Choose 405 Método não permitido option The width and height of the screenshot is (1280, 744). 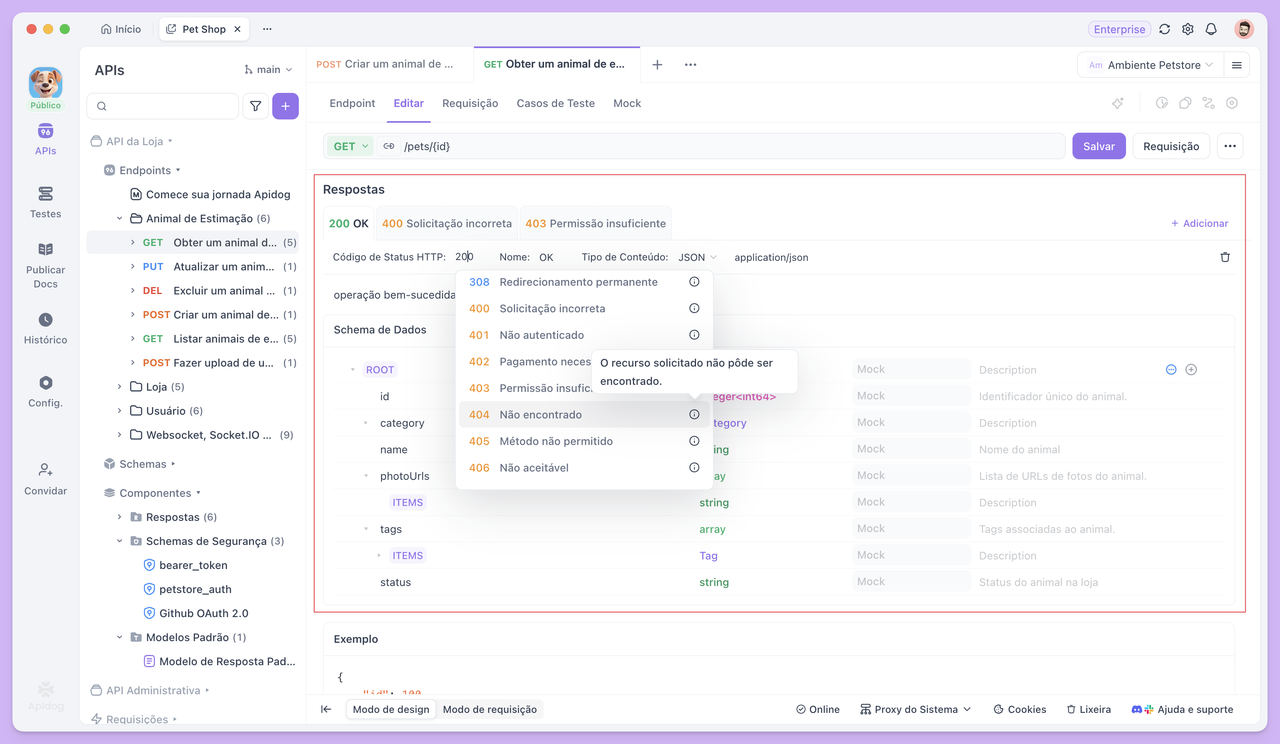point(584,441)
